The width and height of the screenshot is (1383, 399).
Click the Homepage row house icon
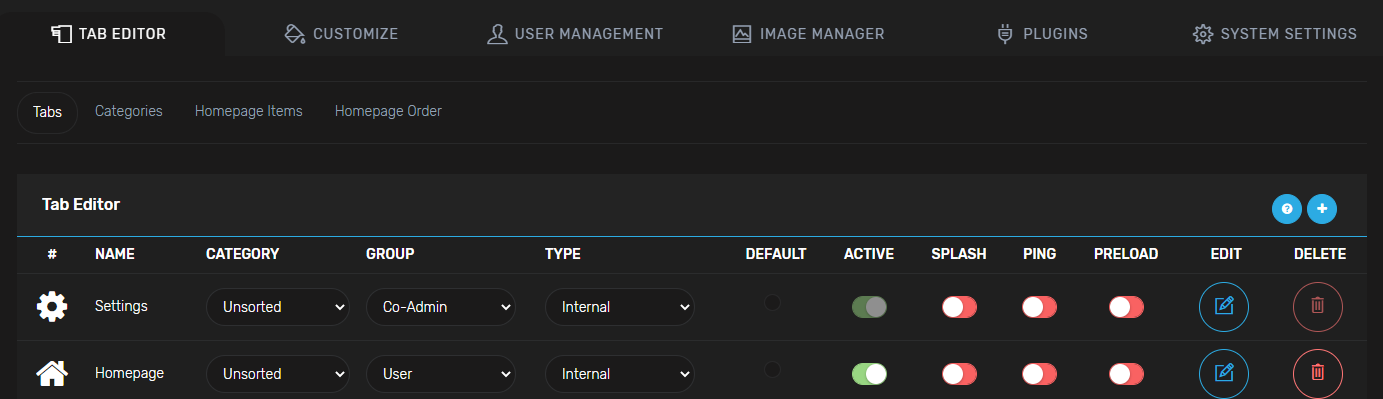(52, 374)
